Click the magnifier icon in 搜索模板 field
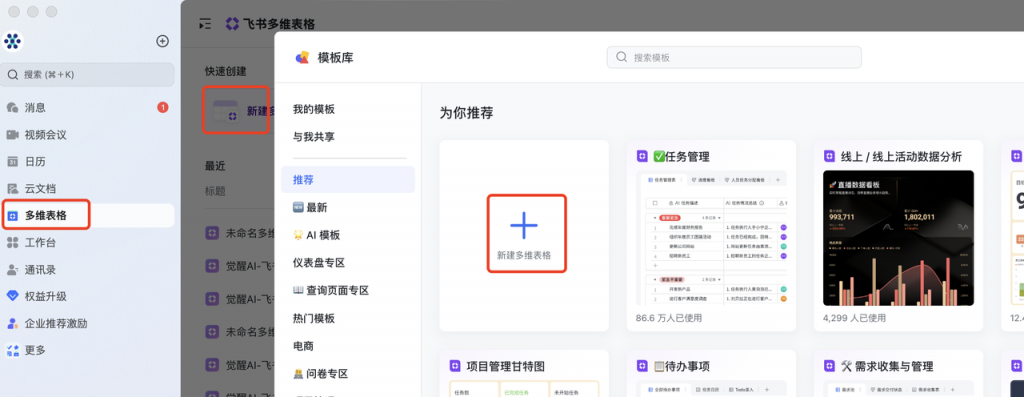The image size is (1024, 397). click(x=622, y=57)
